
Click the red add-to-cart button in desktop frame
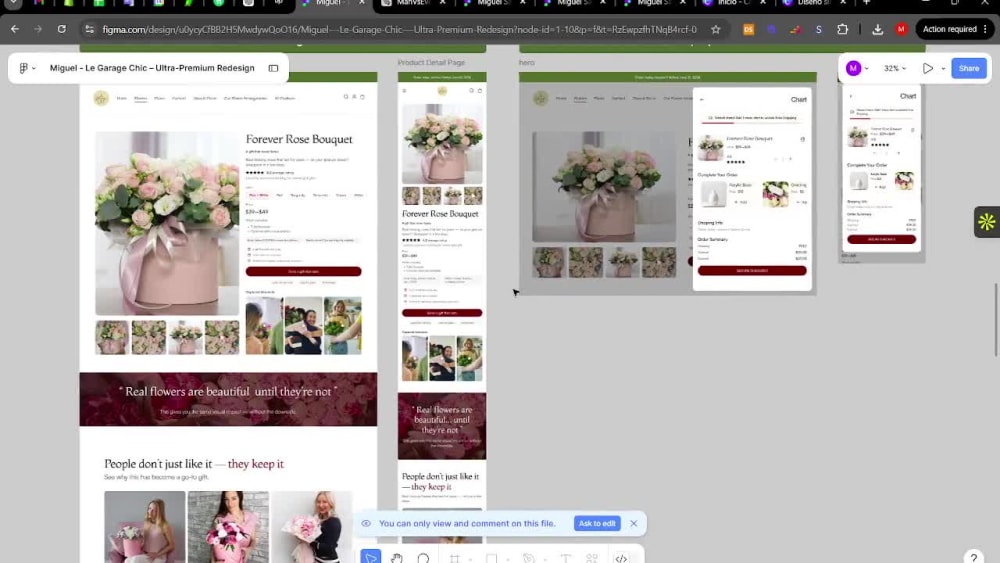pyautogui.click(x=304, y=272)
